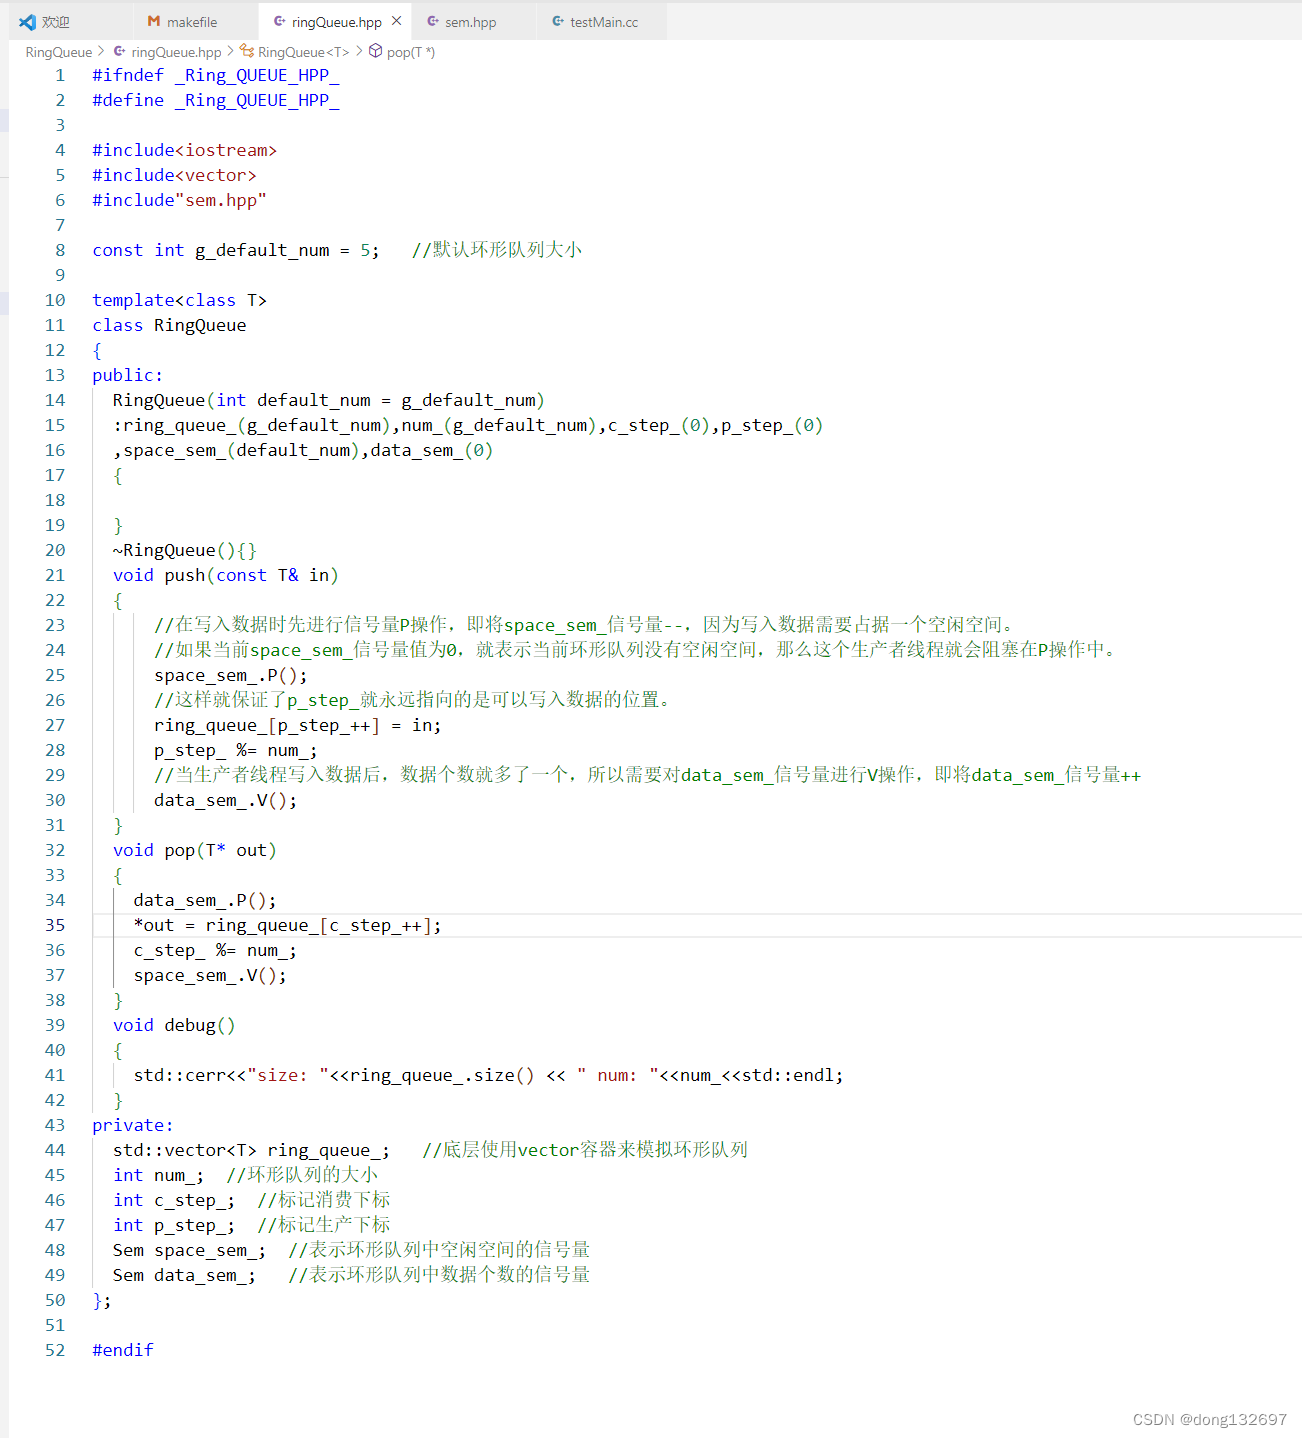Screen dimensions: 1302x1438
Task: Click the '#include<vector>' line
Action: pyautogui.click(x=174, y=175)
